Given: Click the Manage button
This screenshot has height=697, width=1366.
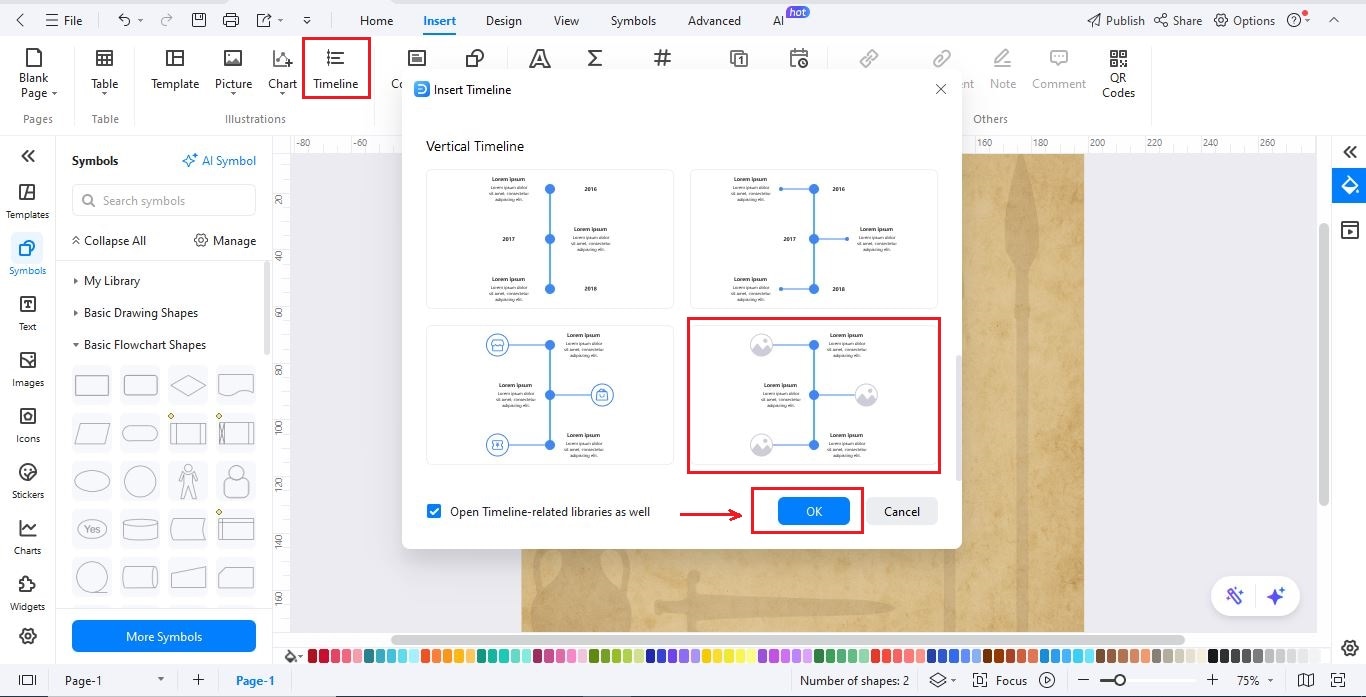Looking at the screenshot, I should pyautogui.click(x=225, y=241).
